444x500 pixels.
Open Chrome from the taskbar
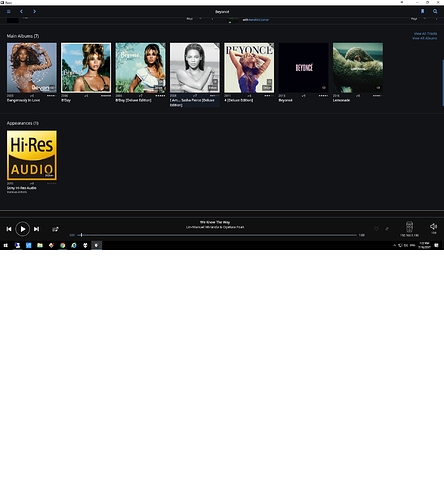click(x=62, y=245)
